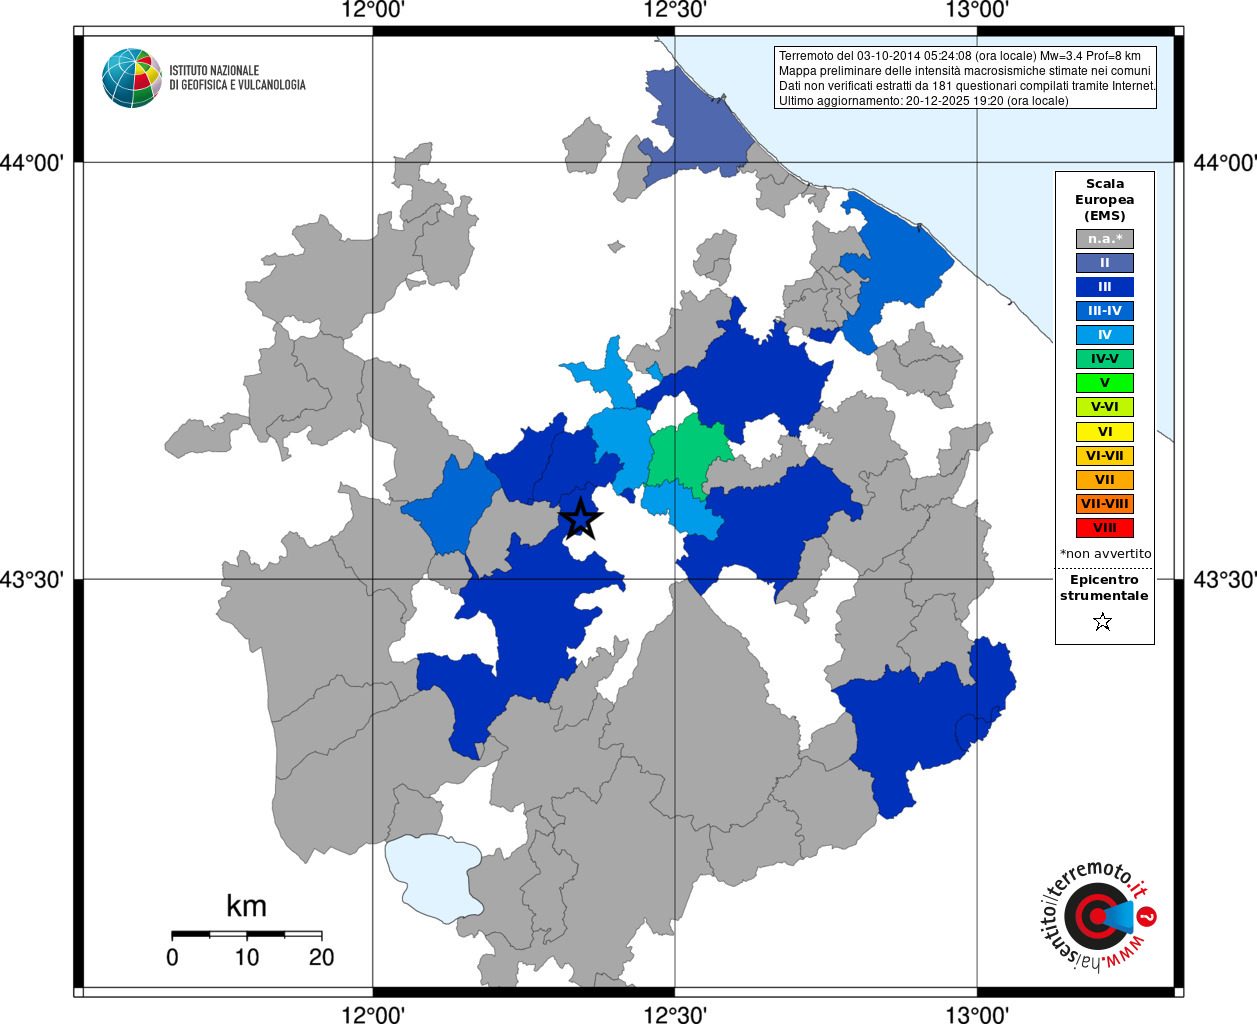Select the intensity VI-VII legend swatch
Screen dimensions: 1257x1024
point(1105,456)
